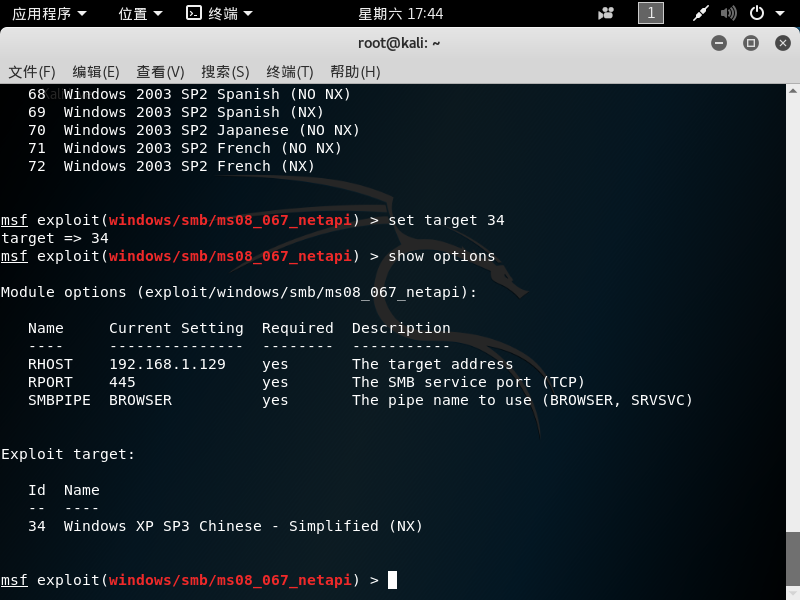Click the BROWSER current setting value
Screen dimensions: 800x600
click(140, 400)
